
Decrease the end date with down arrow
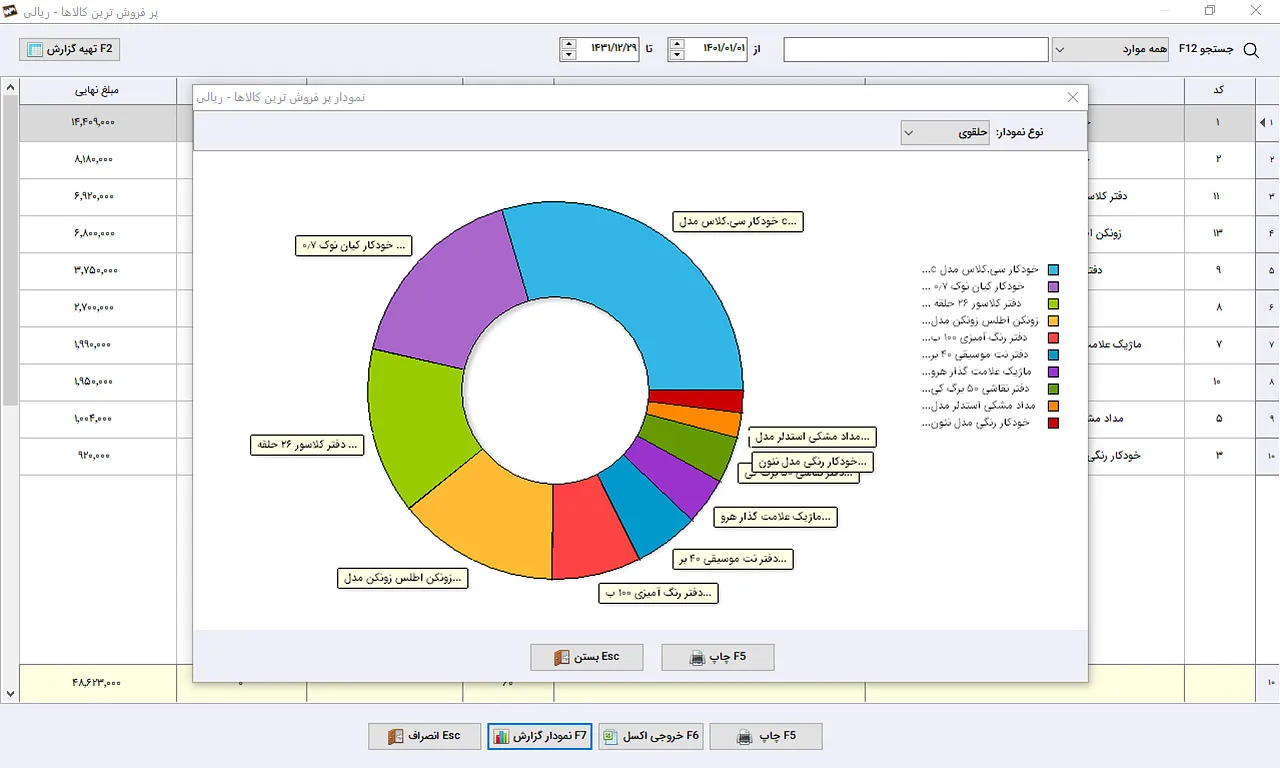569,55
